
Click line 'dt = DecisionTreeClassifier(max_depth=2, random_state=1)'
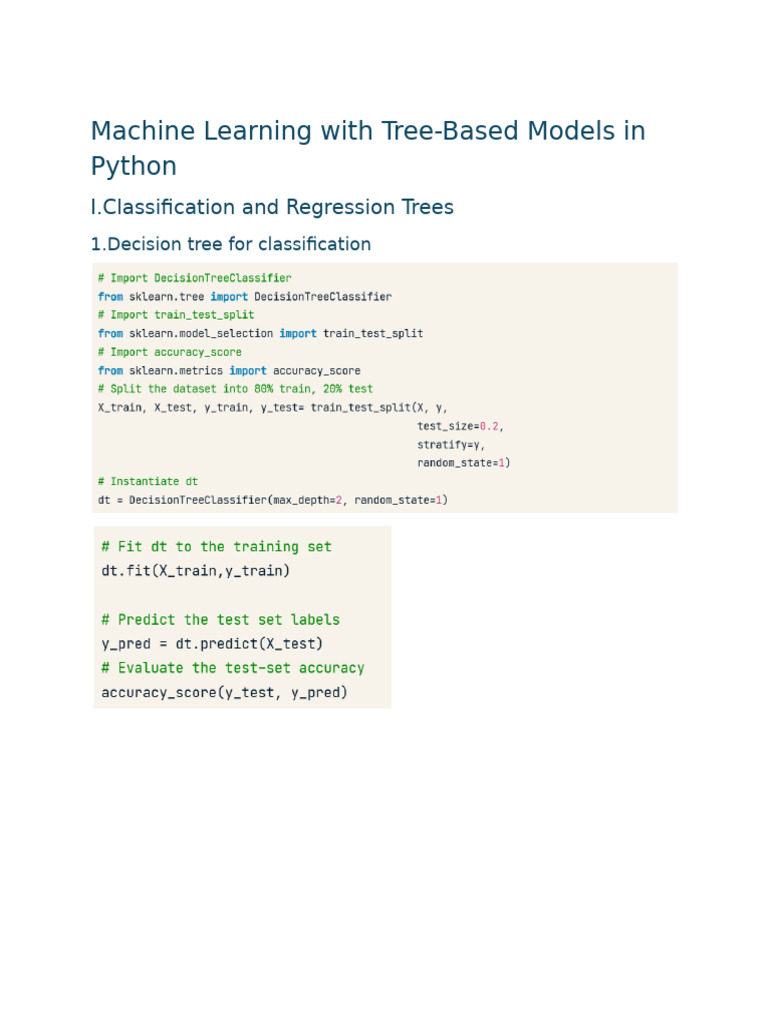(273, 500)
